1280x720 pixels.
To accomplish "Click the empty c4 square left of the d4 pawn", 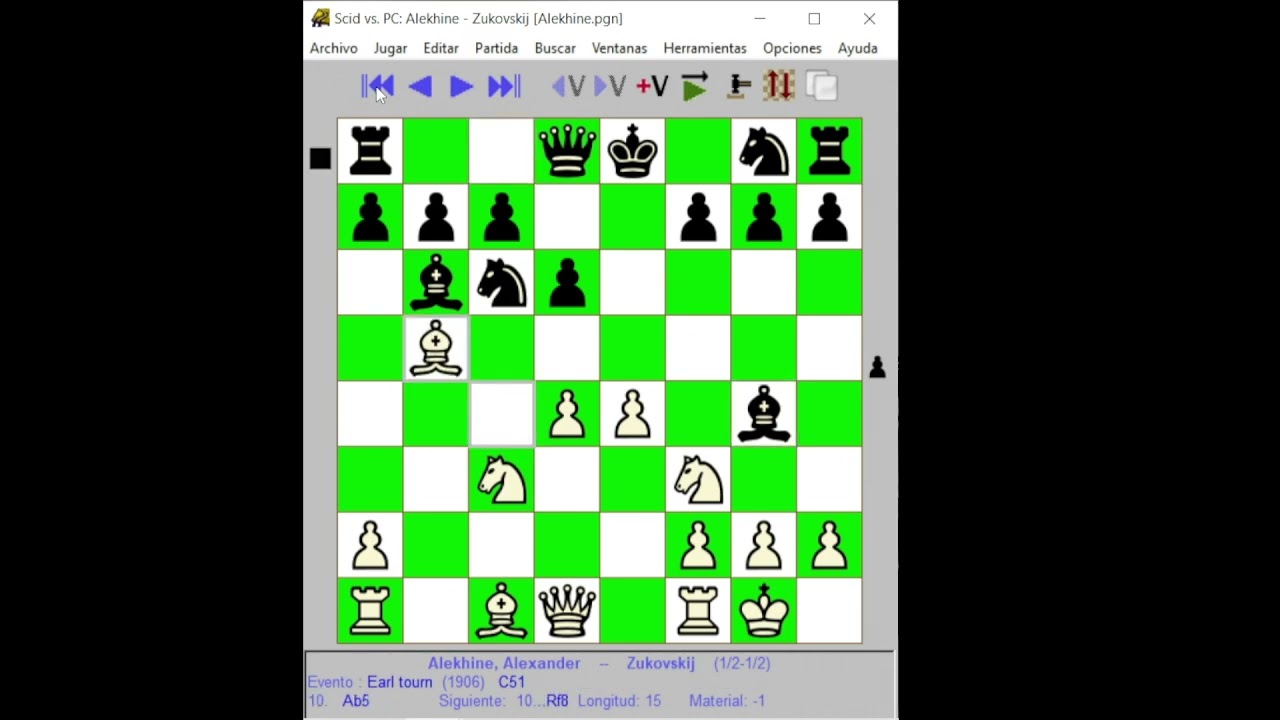I will pos(501,413).
